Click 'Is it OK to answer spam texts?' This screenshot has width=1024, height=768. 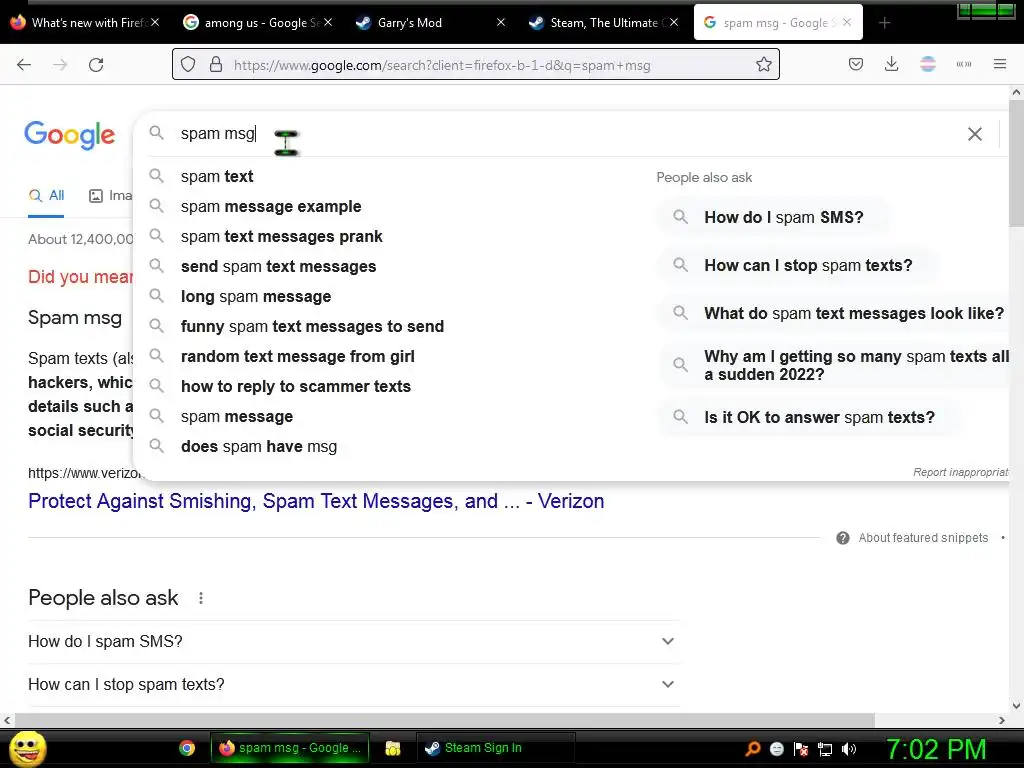(x=810, y=417)
